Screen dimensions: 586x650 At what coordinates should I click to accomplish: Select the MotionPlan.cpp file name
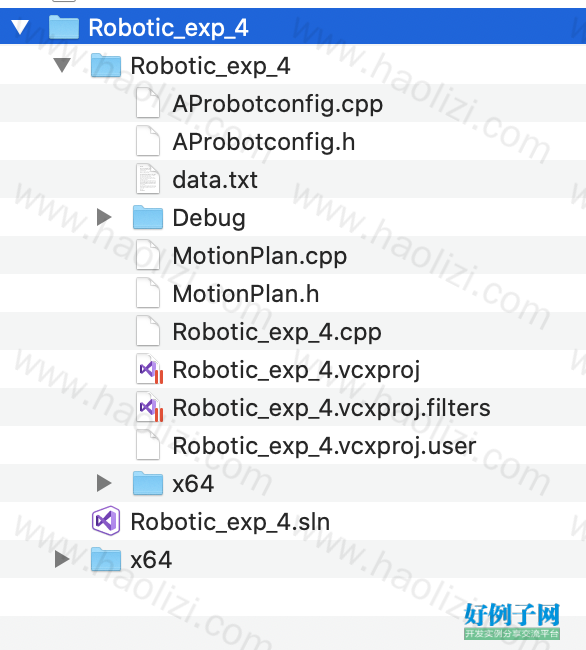coord(260,256)
